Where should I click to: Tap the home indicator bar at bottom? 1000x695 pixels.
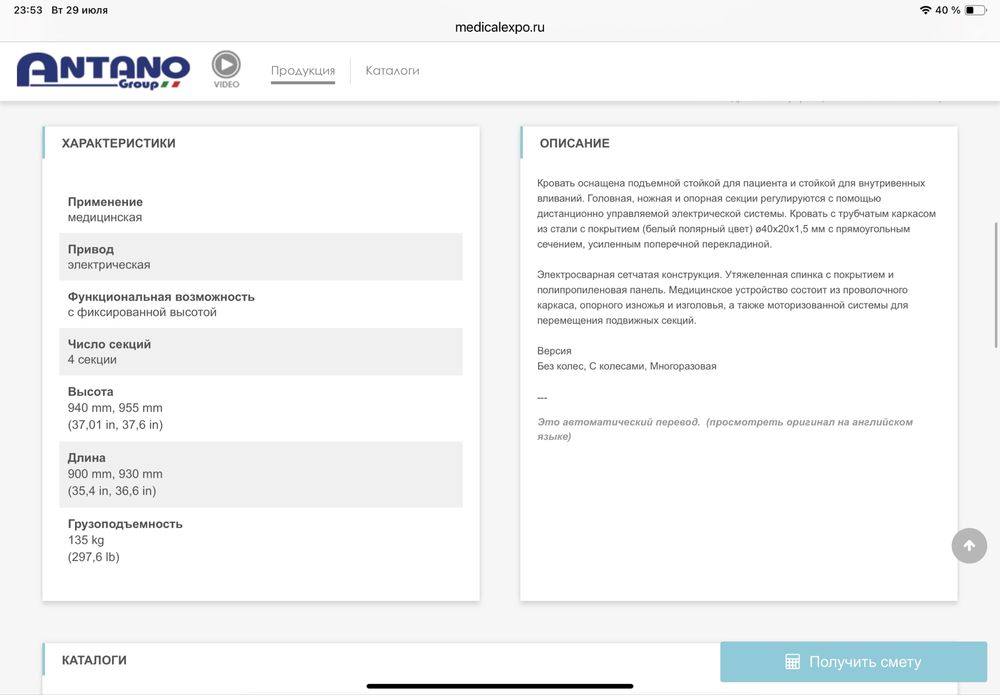click(500, 686)
